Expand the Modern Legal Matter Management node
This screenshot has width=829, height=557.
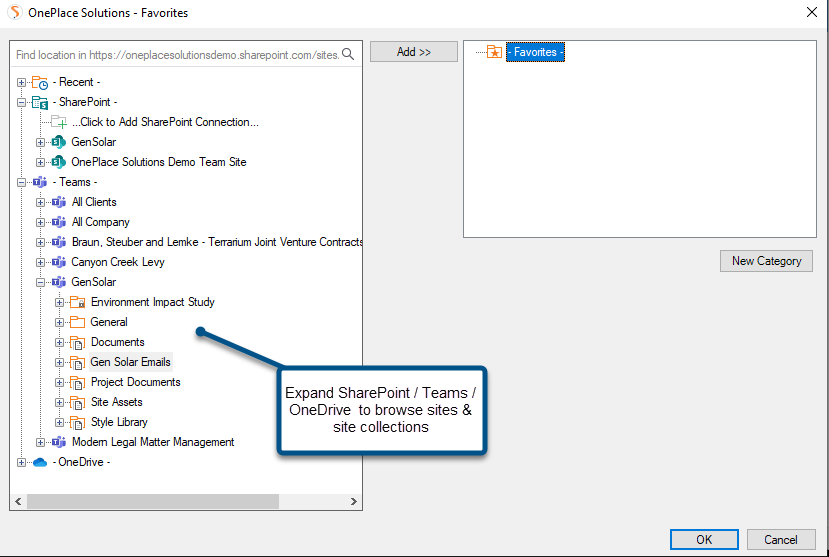pyautogui.click(x=40, y=442)
